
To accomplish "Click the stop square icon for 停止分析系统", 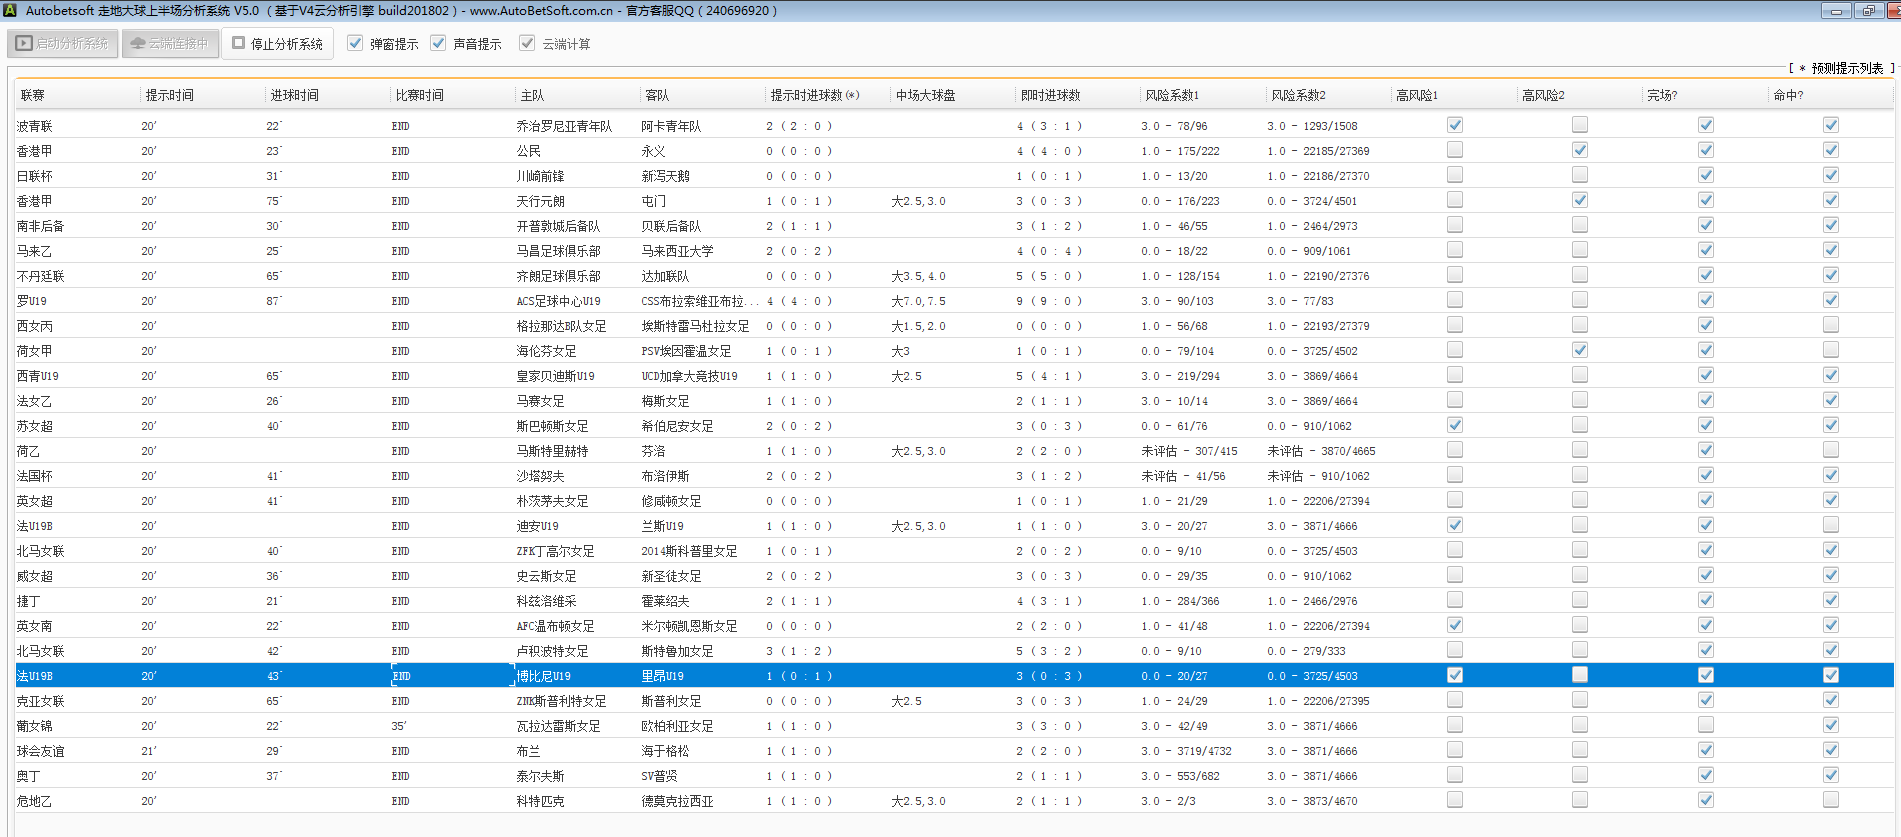I will (239, 43).
